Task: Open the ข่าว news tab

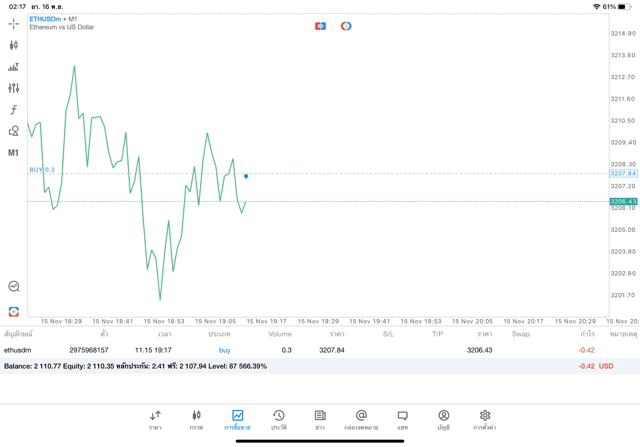Action: point(320,419)
